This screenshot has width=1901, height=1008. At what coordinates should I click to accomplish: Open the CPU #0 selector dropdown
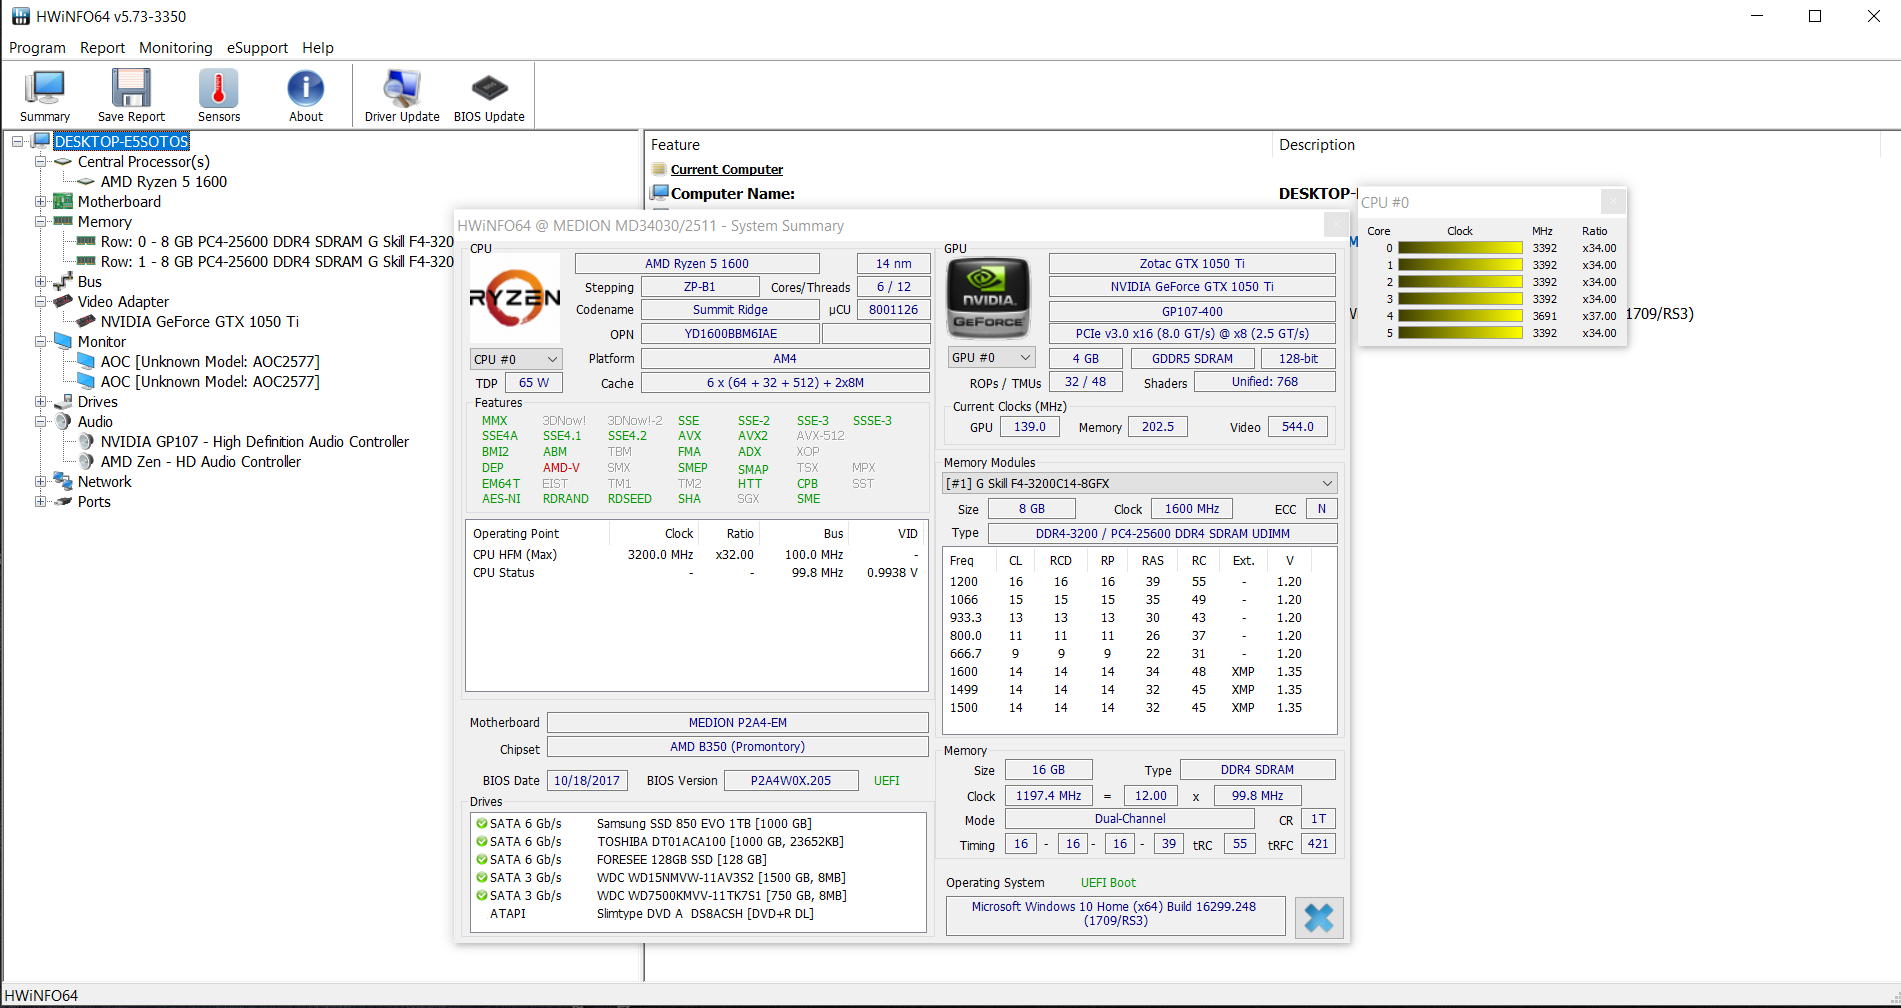pos(516,359)
